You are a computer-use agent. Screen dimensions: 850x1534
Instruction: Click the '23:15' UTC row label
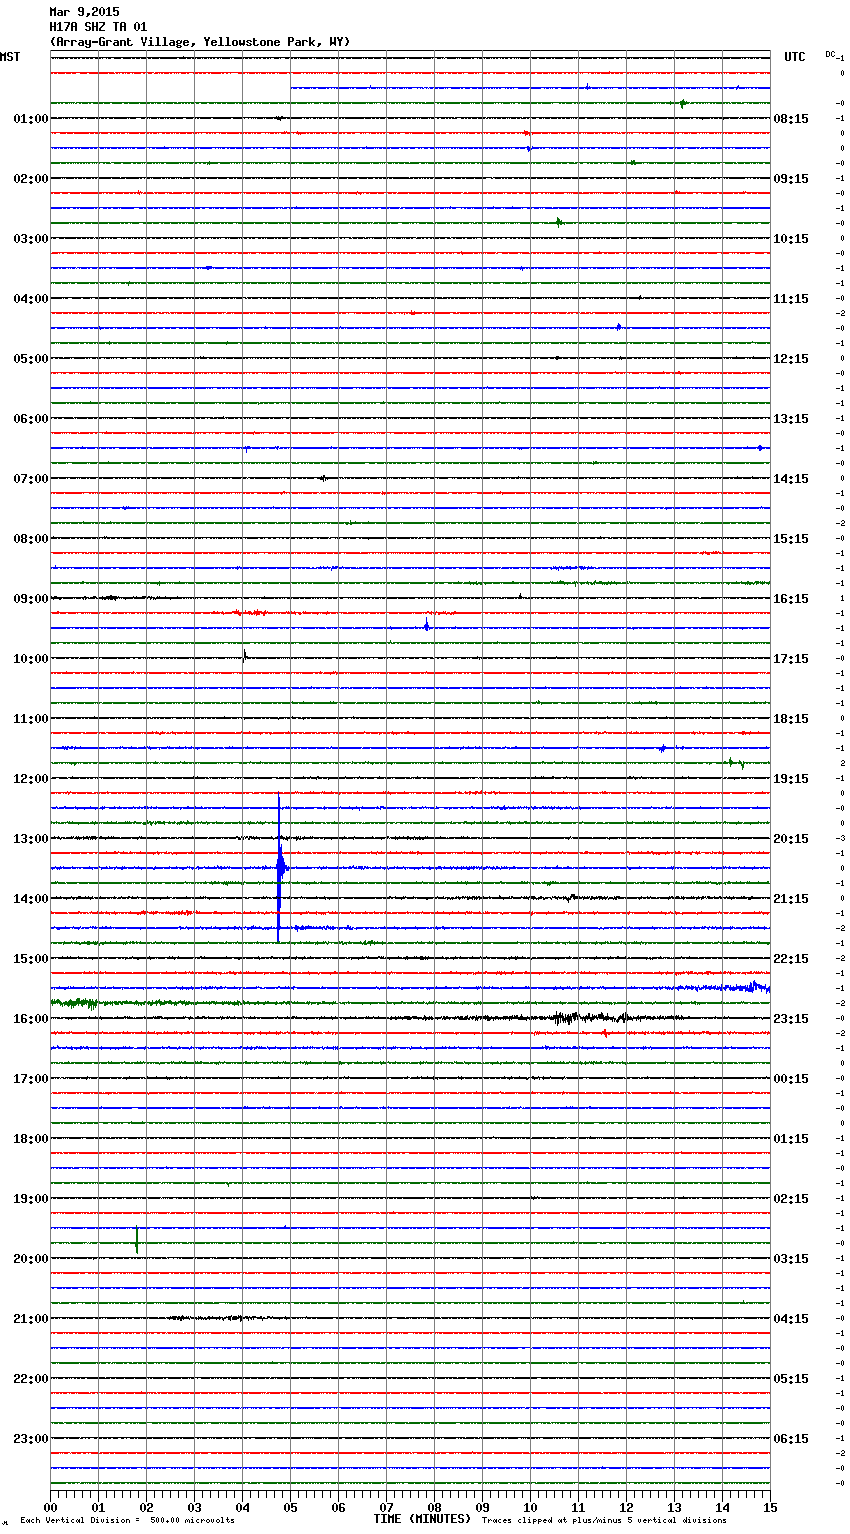(x=791, y=1019)
